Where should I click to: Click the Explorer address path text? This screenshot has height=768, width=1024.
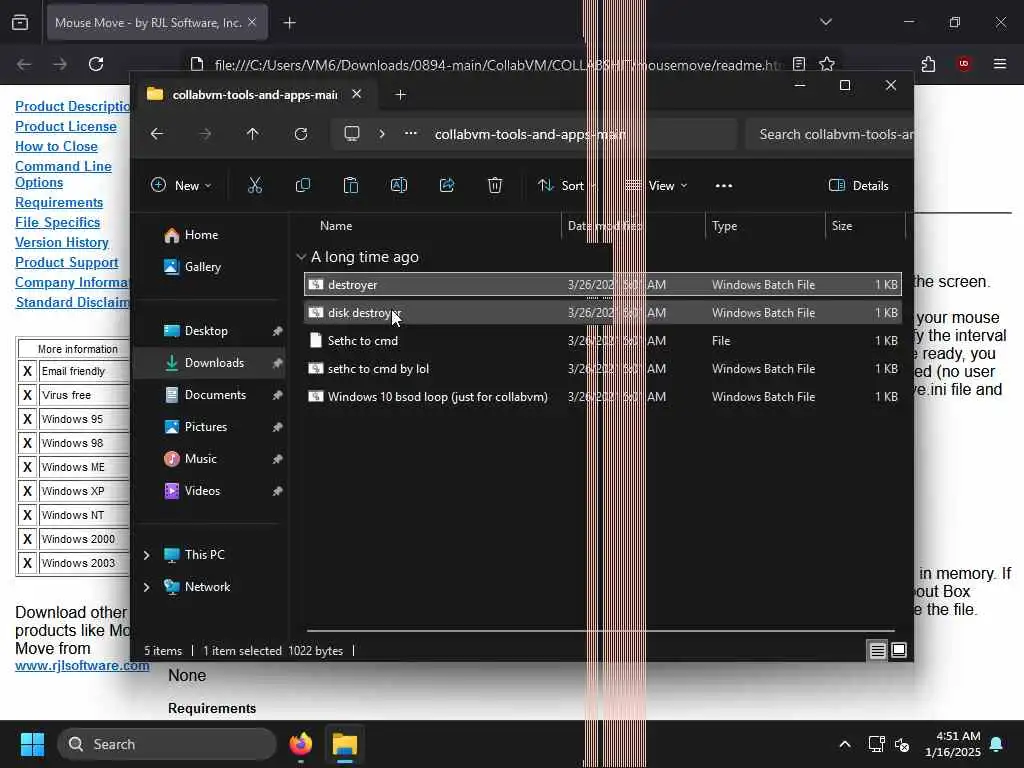coord(530,135)
